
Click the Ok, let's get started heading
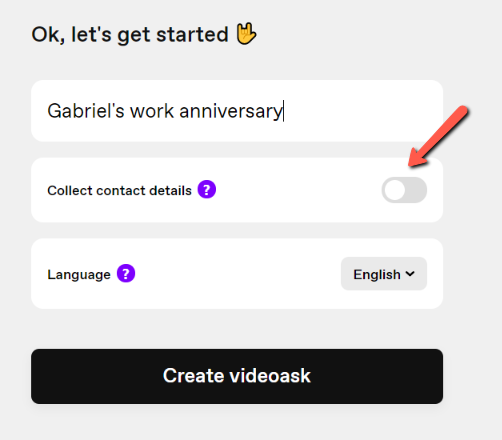coord(144,34)
